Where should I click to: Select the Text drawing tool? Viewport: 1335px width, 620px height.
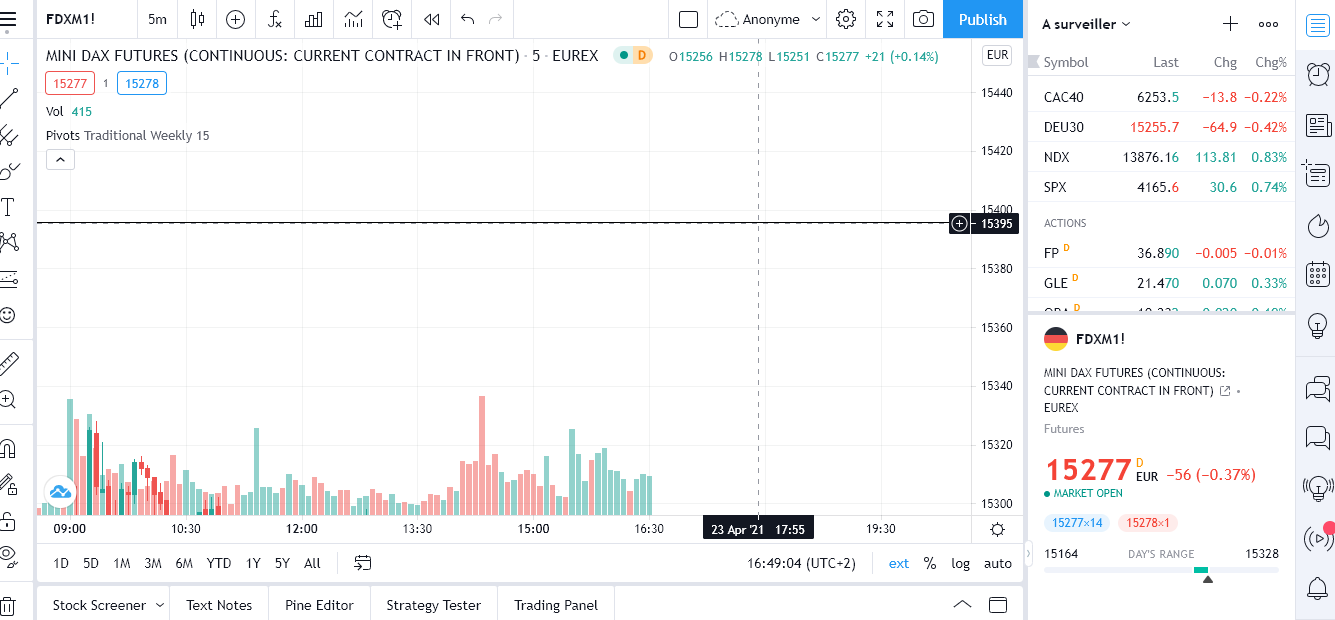click(8, 207)
